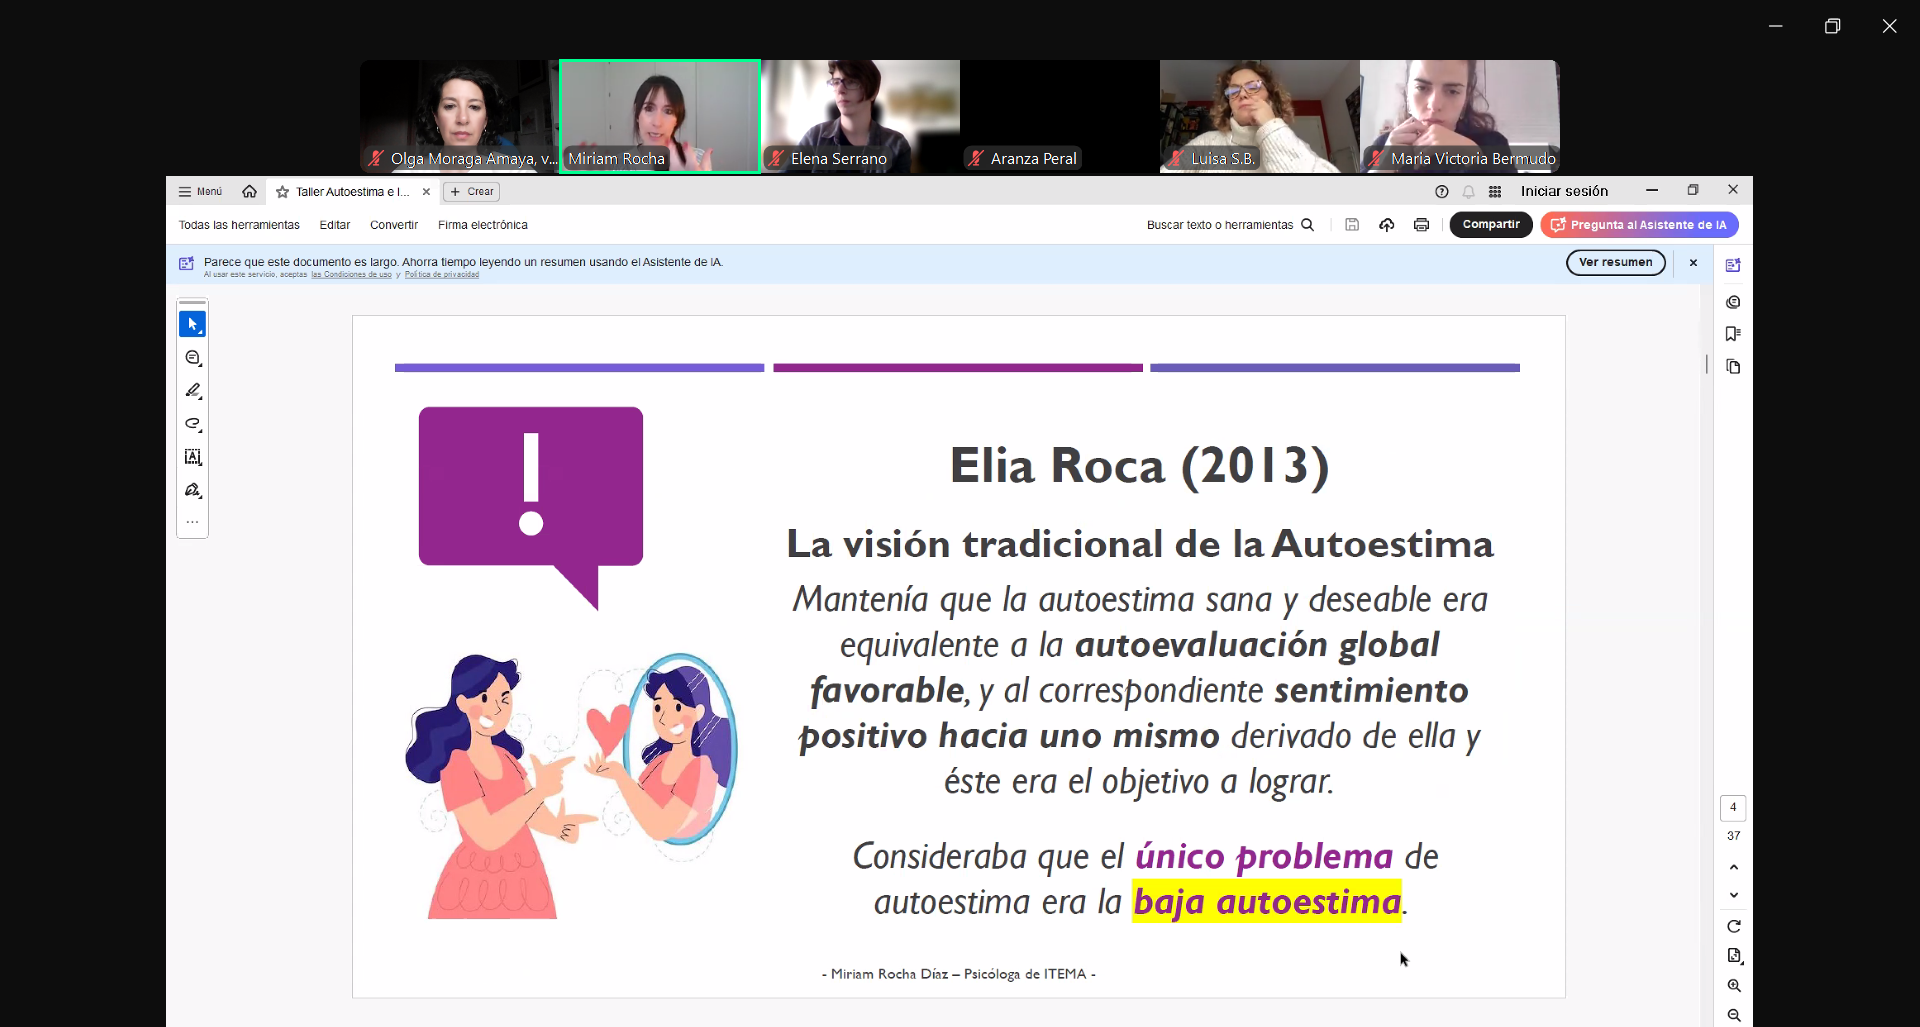The height and width of the screenshot is (1027, 1920).
Task: Go to next page with down chevron
Action: coord(1734,895)
